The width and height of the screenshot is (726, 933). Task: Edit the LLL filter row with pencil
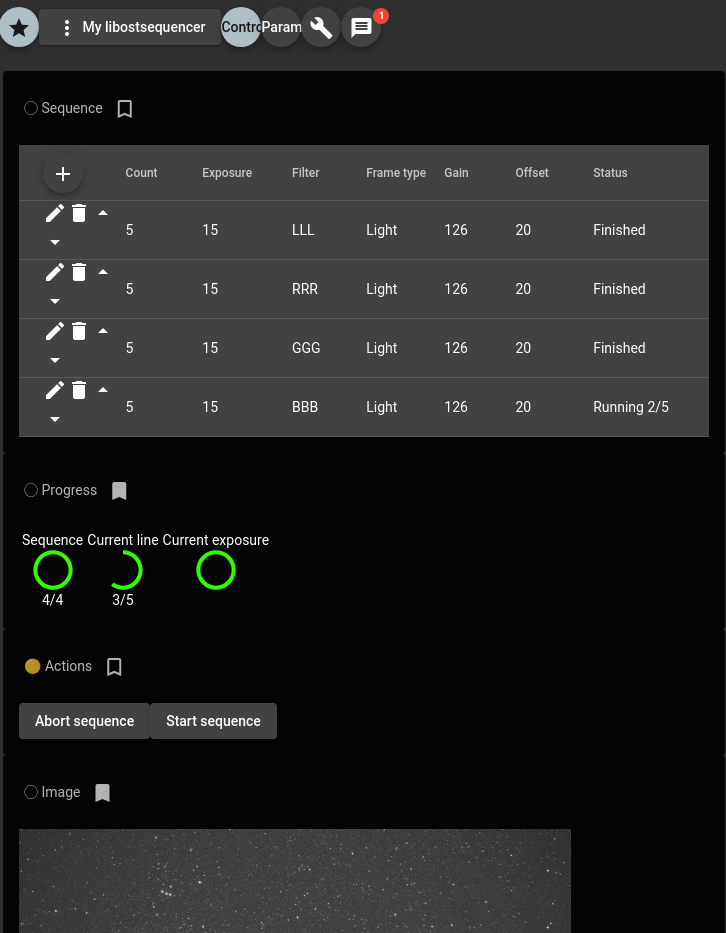click(55, 213)
